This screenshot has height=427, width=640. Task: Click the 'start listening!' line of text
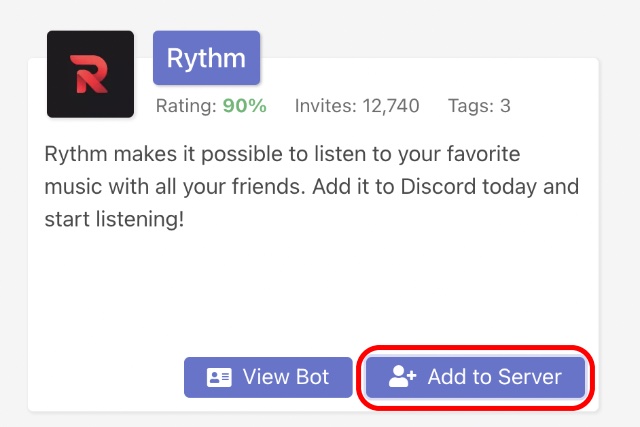(x=114, y=219)
